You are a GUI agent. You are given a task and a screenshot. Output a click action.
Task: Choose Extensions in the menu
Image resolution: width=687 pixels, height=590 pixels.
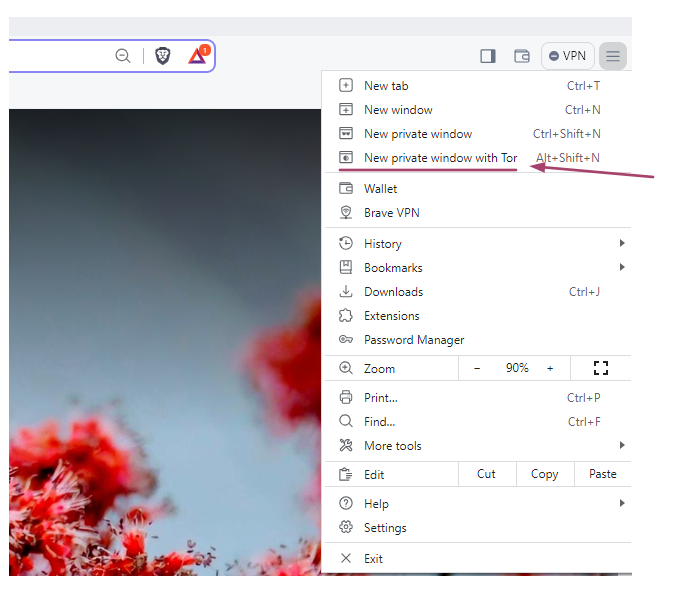pos(391,316)
